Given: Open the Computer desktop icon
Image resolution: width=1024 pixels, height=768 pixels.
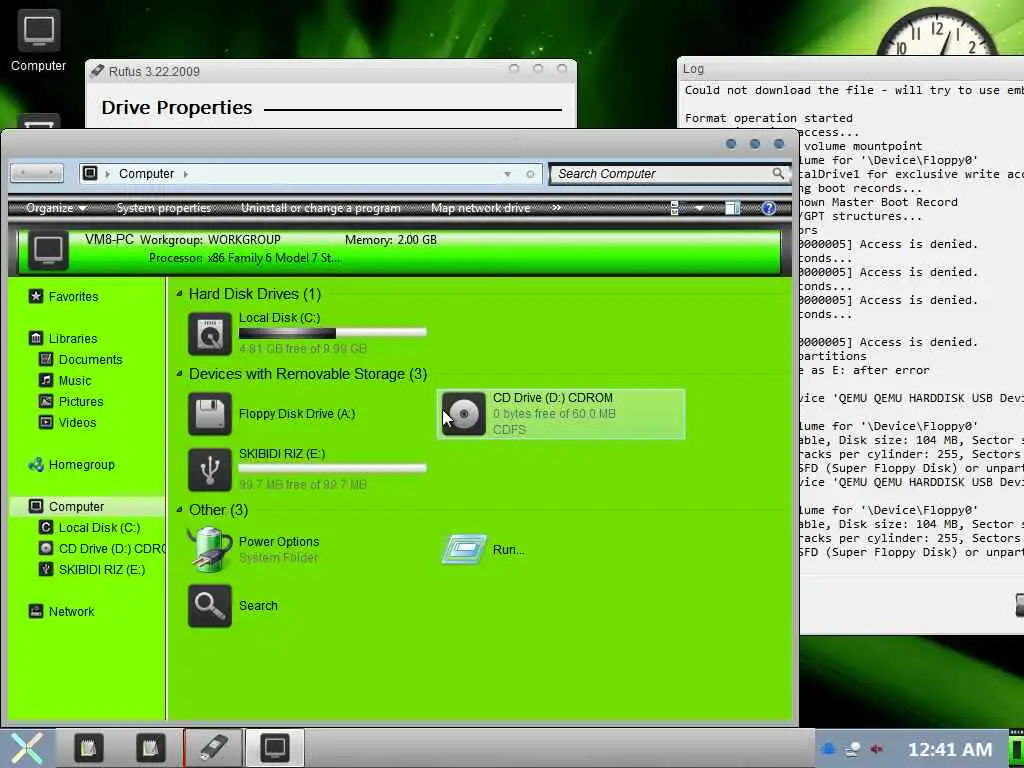Looking at the screenshot, I should 39,40.
